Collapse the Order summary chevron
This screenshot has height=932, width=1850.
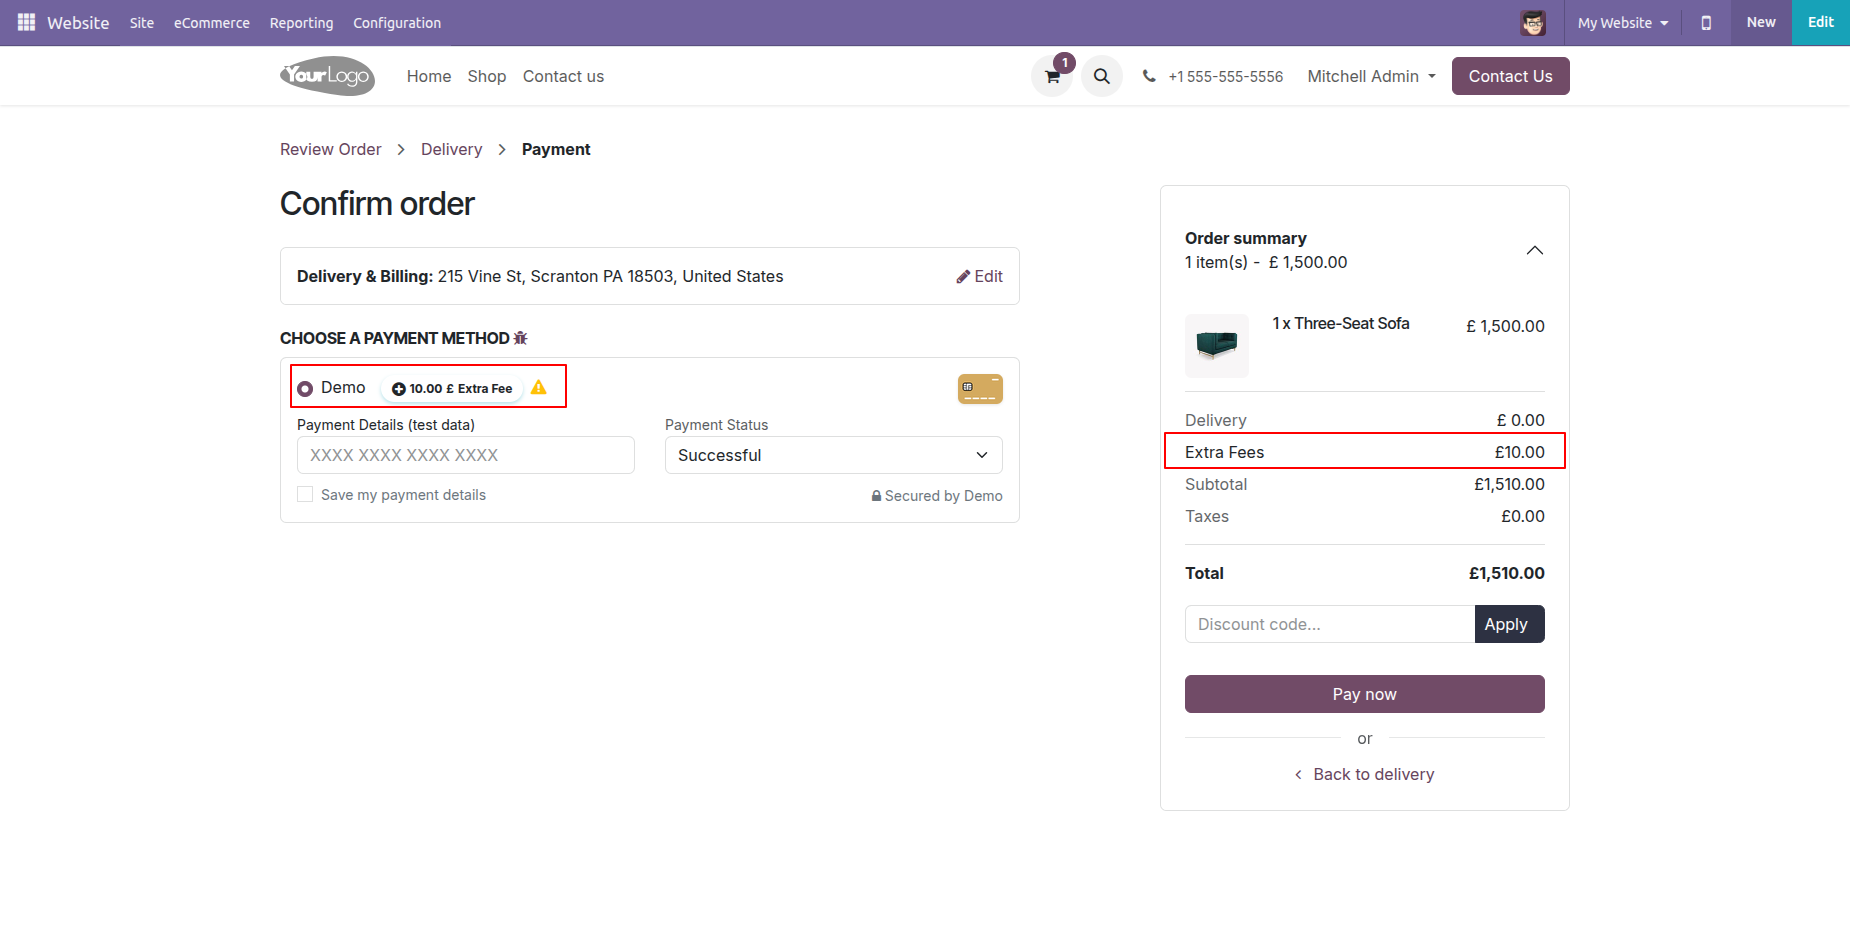(x=1534, y=250)
